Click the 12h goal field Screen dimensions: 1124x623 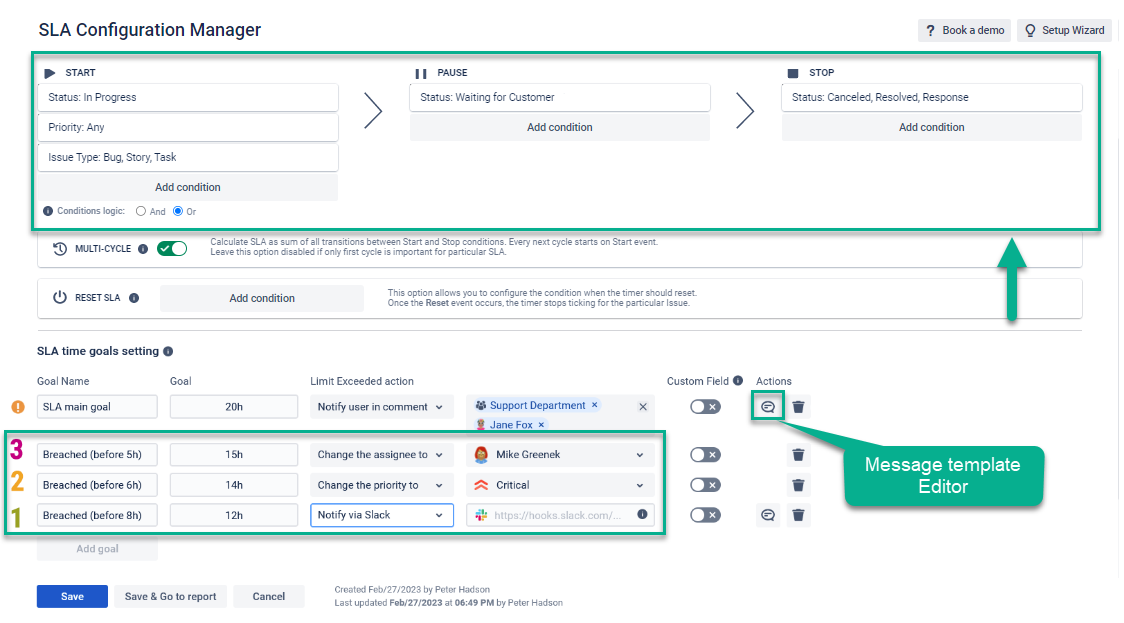pos(234,515)
